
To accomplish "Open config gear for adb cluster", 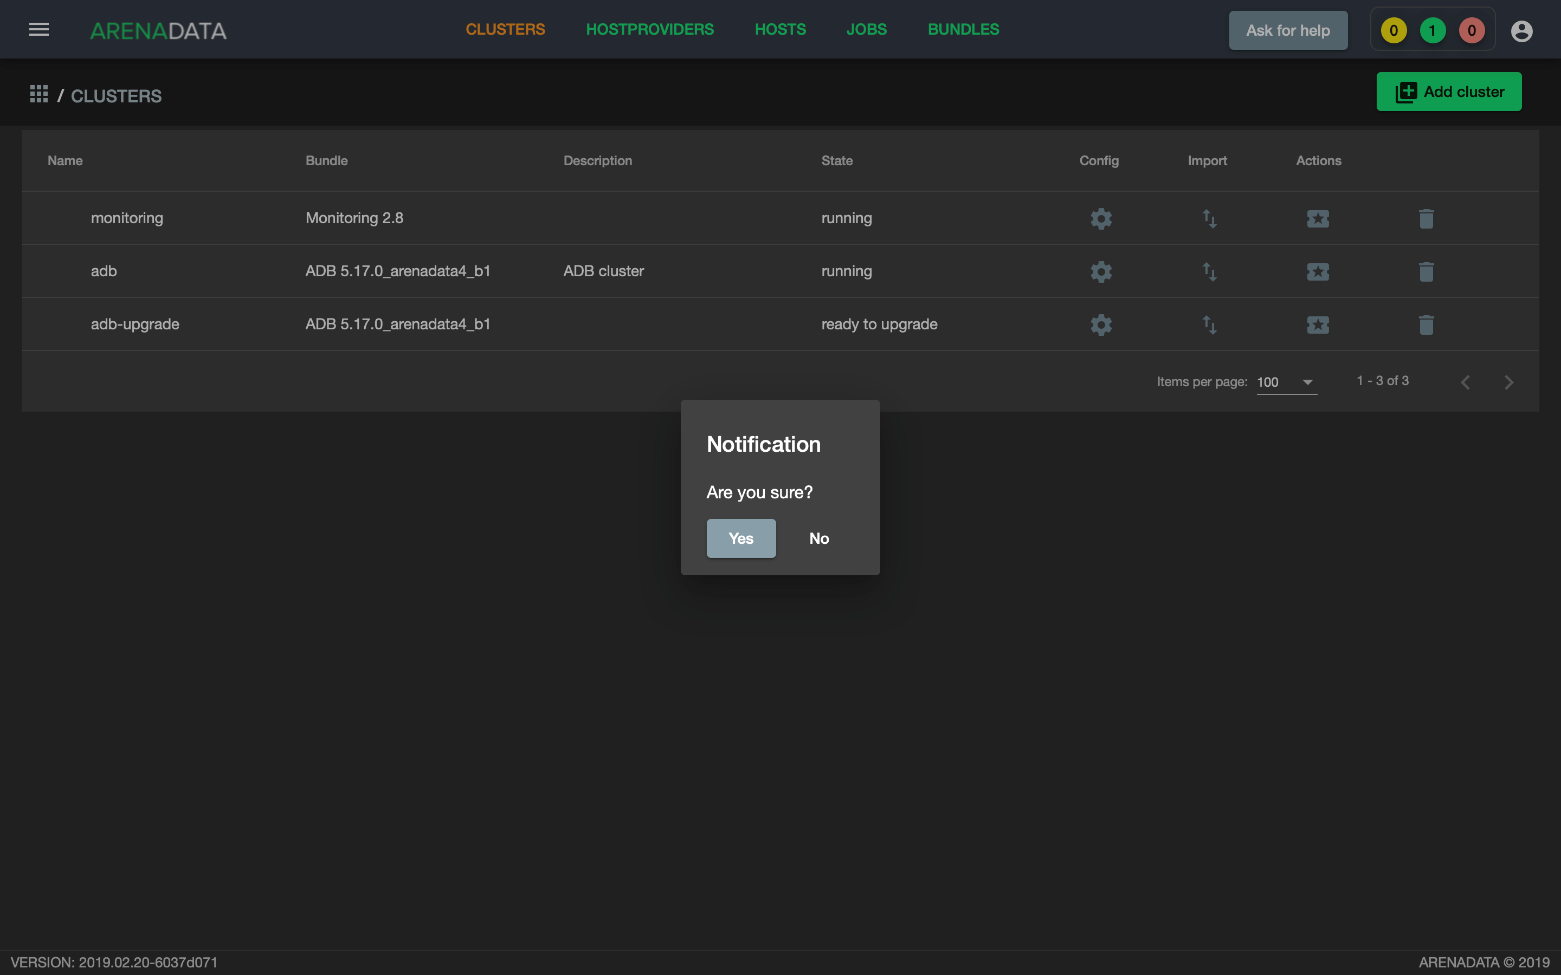I will pos(1101,271).
